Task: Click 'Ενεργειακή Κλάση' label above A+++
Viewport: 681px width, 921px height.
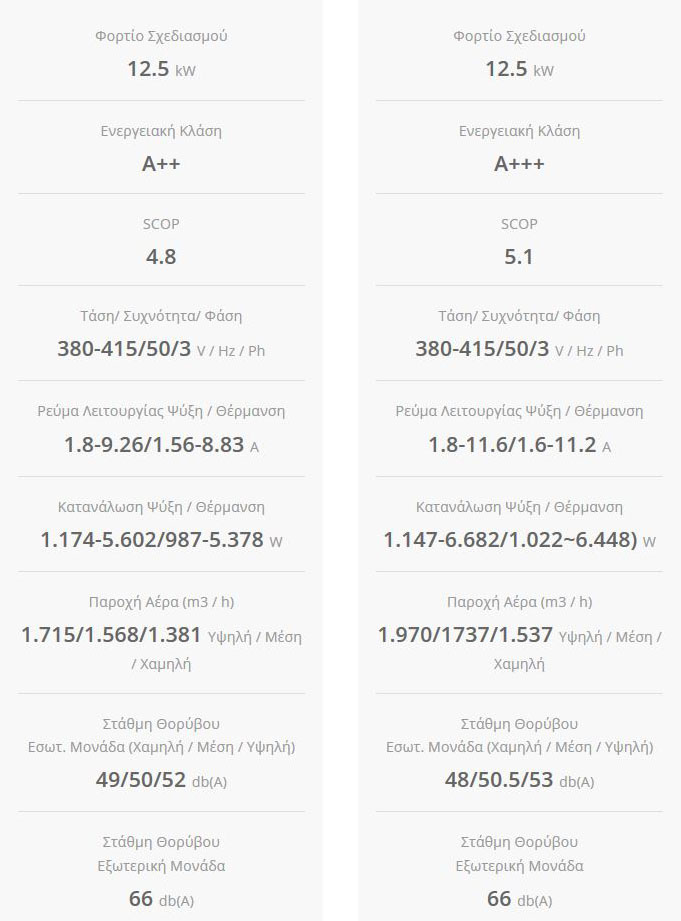Action: click(519, 131)
